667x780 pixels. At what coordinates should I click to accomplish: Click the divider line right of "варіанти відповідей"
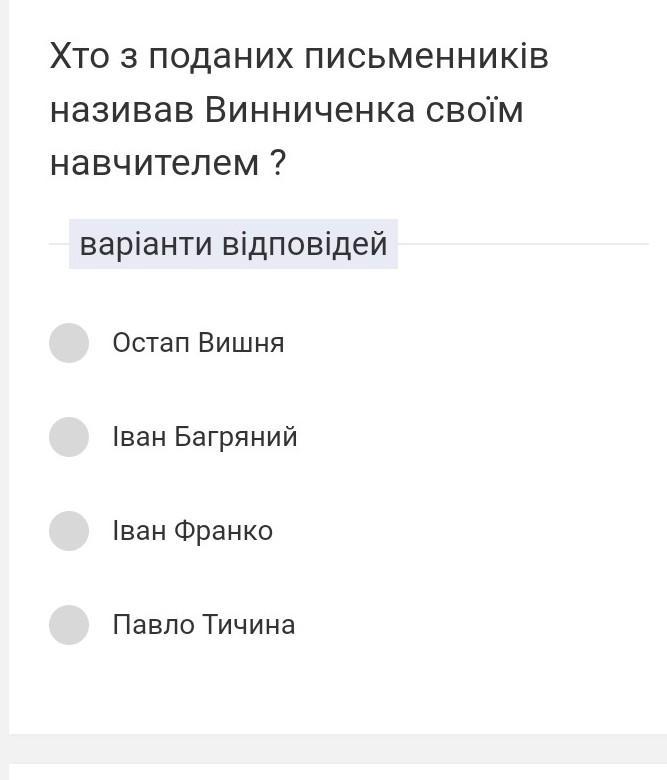(520, 244)
